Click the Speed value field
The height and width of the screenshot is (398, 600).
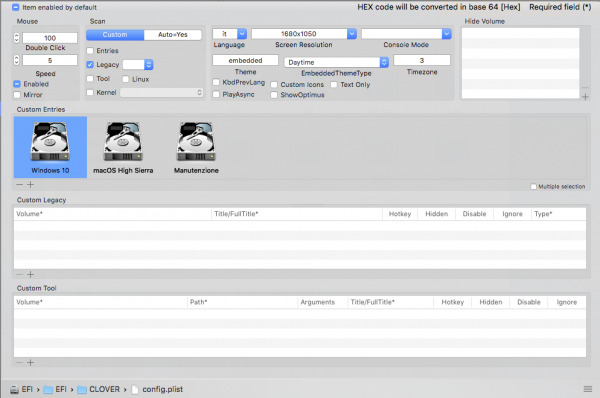click(x=50, y=60)
